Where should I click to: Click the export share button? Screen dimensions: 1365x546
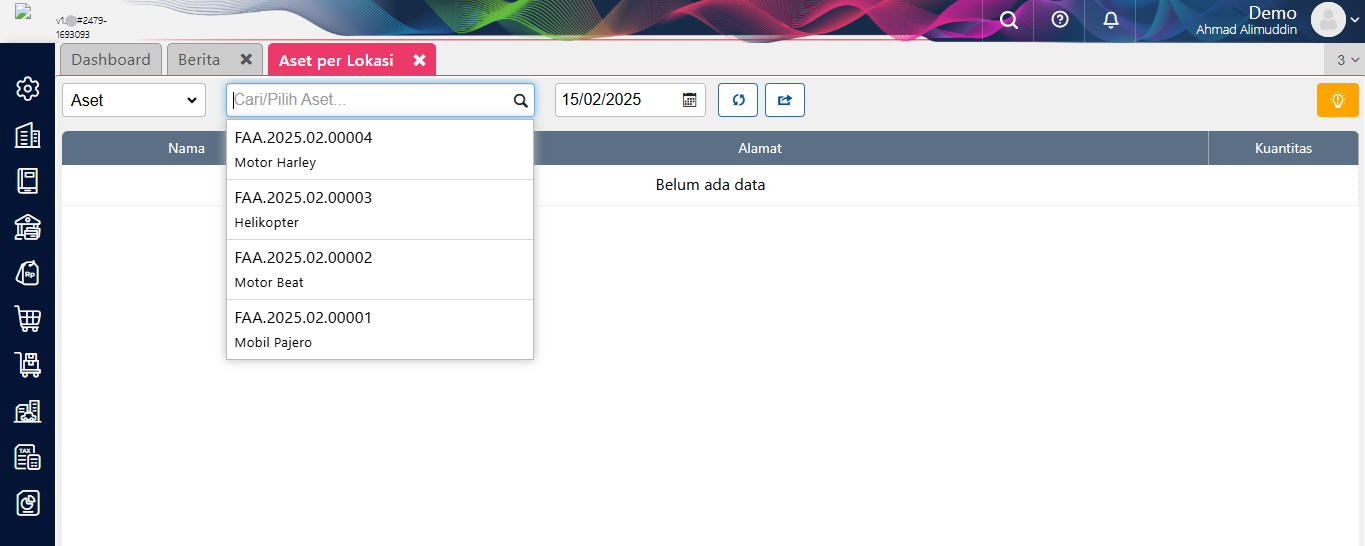pos(785,100)
